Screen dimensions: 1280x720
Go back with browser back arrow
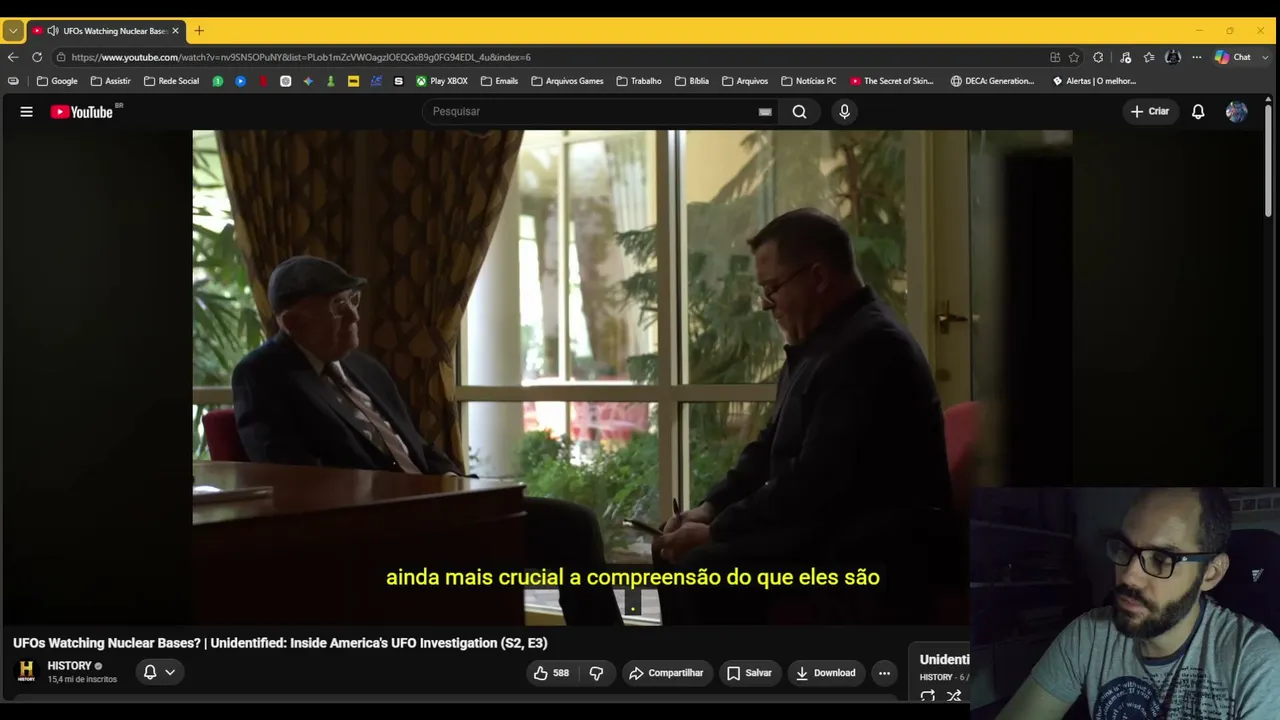[x=13, y=57]
